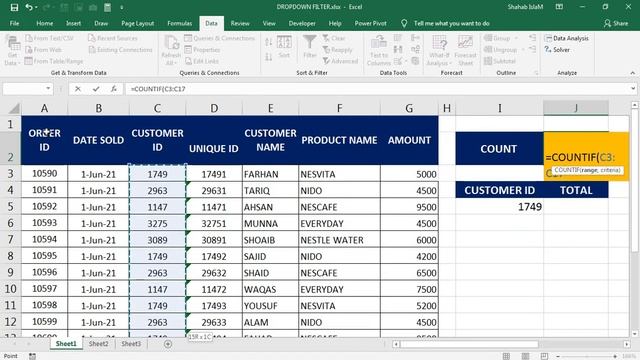The image size is (640, 360).
Task: Open the Ungroup dropdown arrow
Action: point(524,49)
